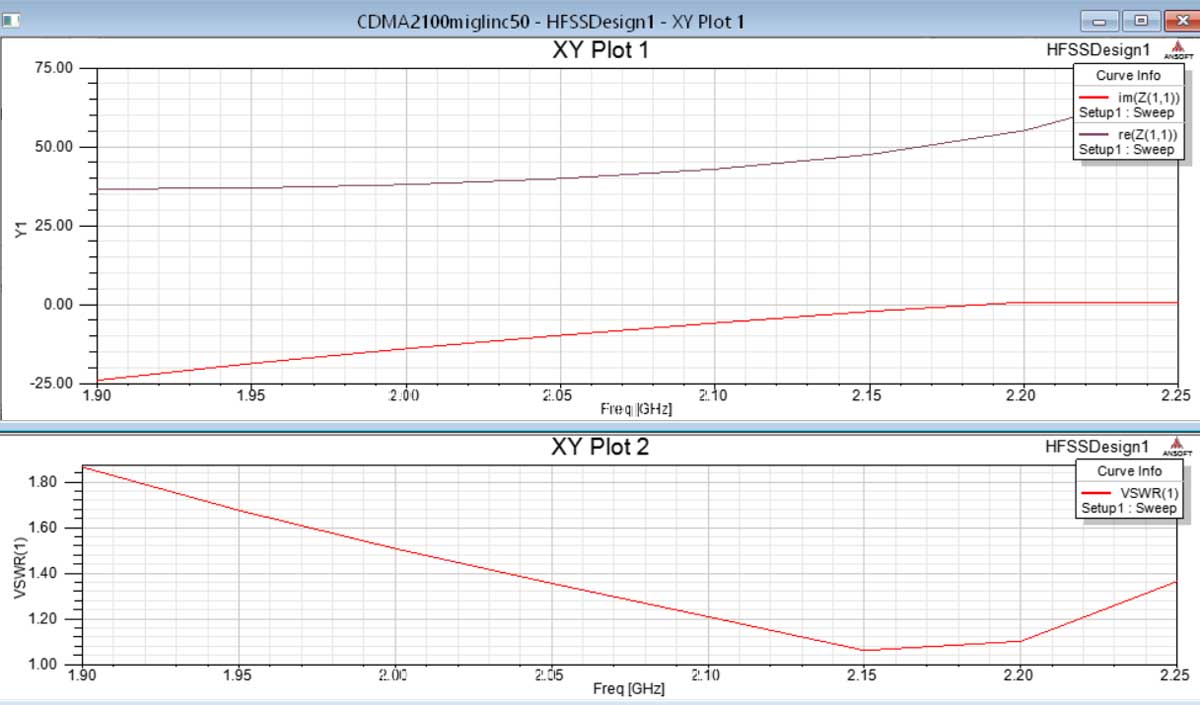Click the Ansoft logo in XY Plot 1
The width and height of the screenshot is (1200, 705).
point(1179,51)
